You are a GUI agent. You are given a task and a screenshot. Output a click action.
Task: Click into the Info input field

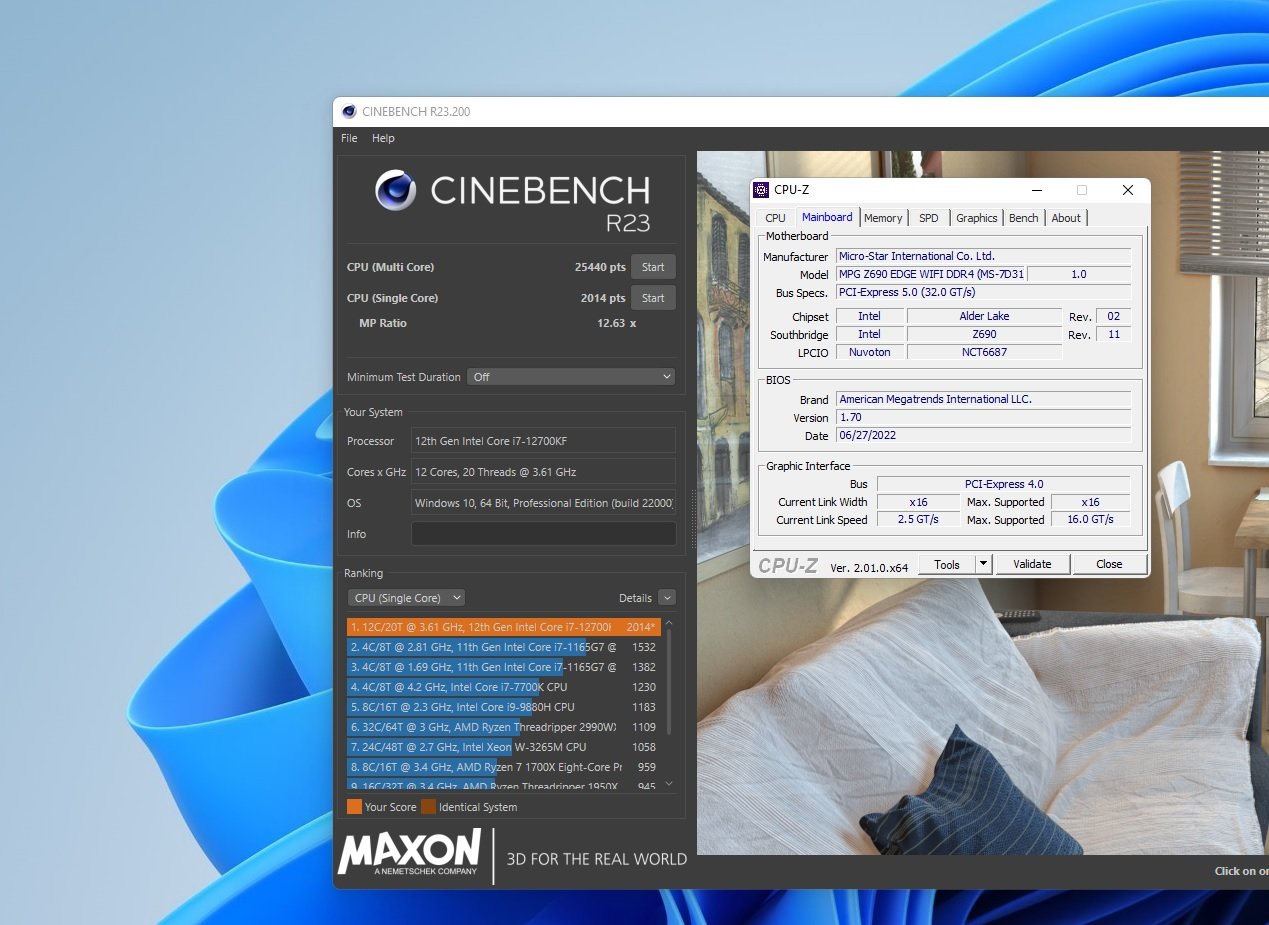(543, 534)
